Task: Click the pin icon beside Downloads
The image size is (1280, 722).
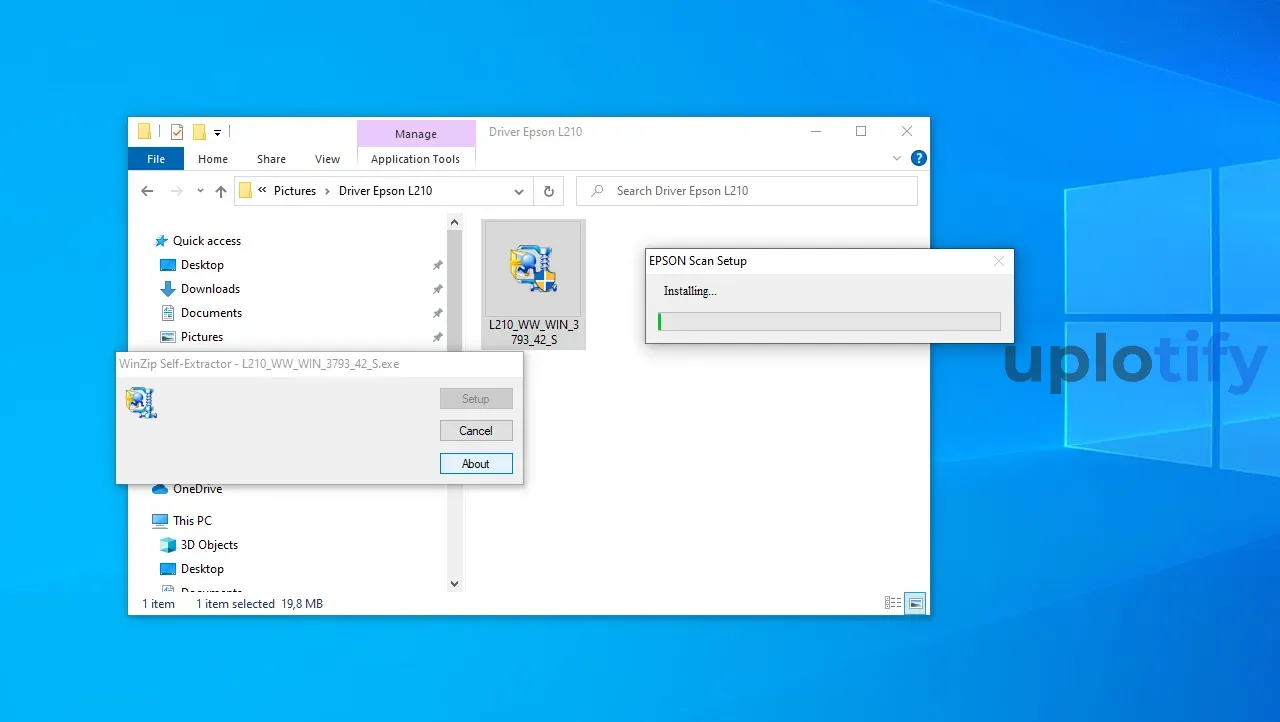Action: [x=437, y=289]
